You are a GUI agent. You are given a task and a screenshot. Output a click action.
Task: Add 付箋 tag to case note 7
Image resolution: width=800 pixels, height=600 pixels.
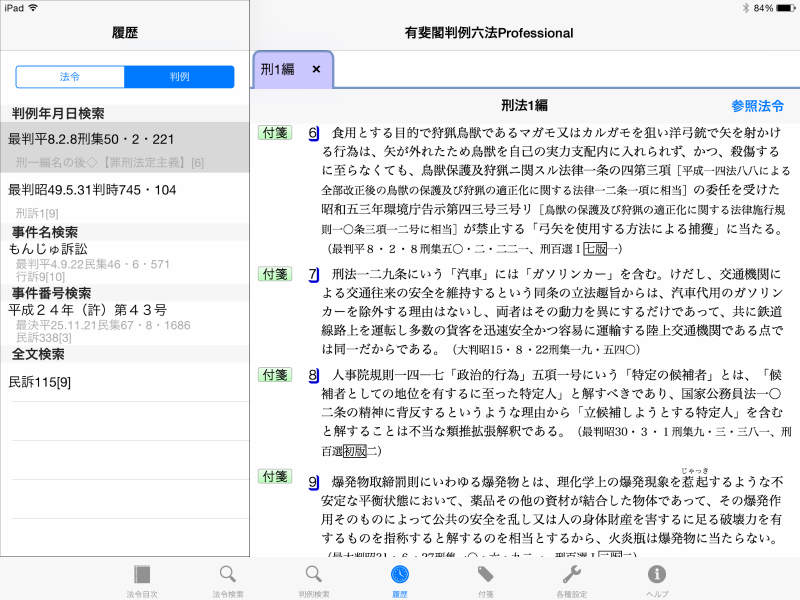click(275, 274)
